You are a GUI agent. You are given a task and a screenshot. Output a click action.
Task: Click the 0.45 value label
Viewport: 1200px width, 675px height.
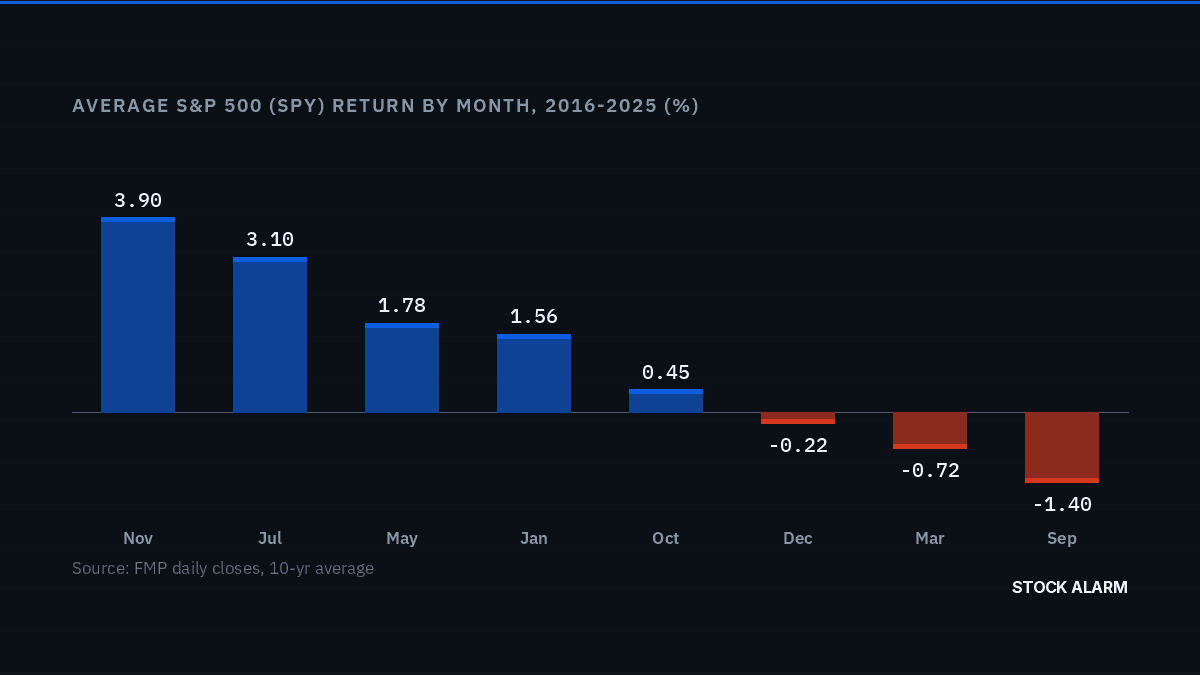[x=666, y=373]
